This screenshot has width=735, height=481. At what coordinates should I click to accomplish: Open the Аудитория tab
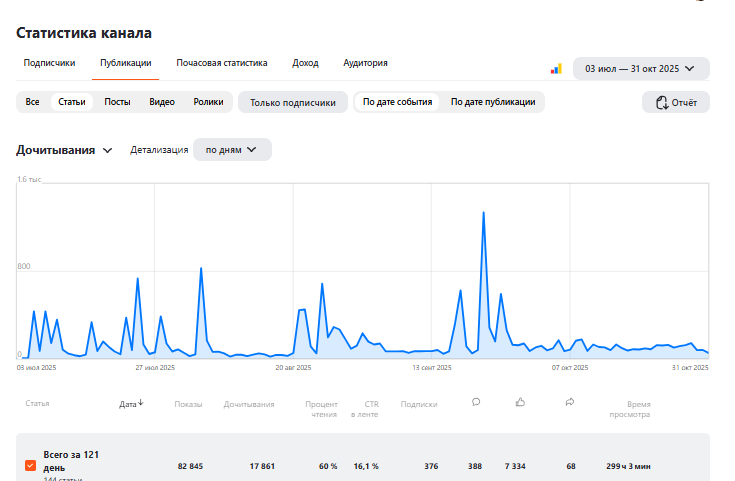coord(365,63)
